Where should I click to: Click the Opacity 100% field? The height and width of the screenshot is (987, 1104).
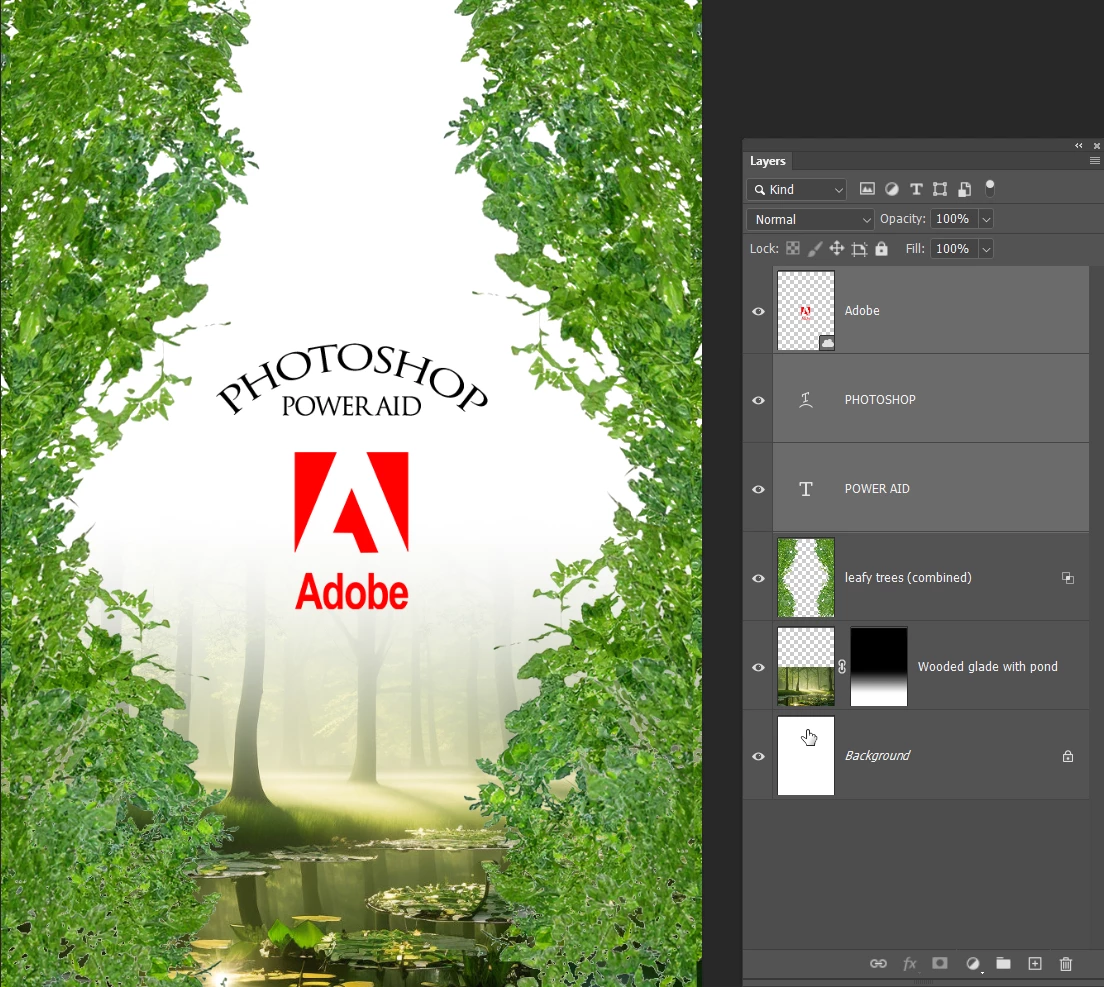tap(954, 219)
